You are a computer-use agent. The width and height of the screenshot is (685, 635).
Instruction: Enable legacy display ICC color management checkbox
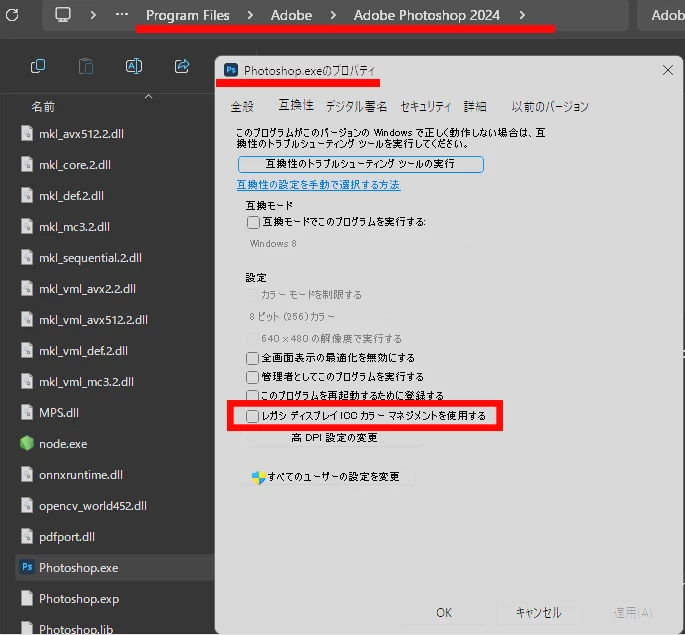(252, 416)
